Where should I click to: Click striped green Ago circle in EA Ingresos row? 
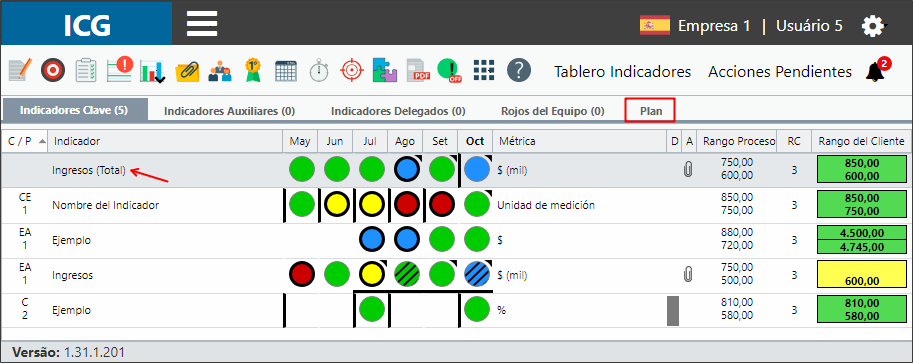(408, 275)
